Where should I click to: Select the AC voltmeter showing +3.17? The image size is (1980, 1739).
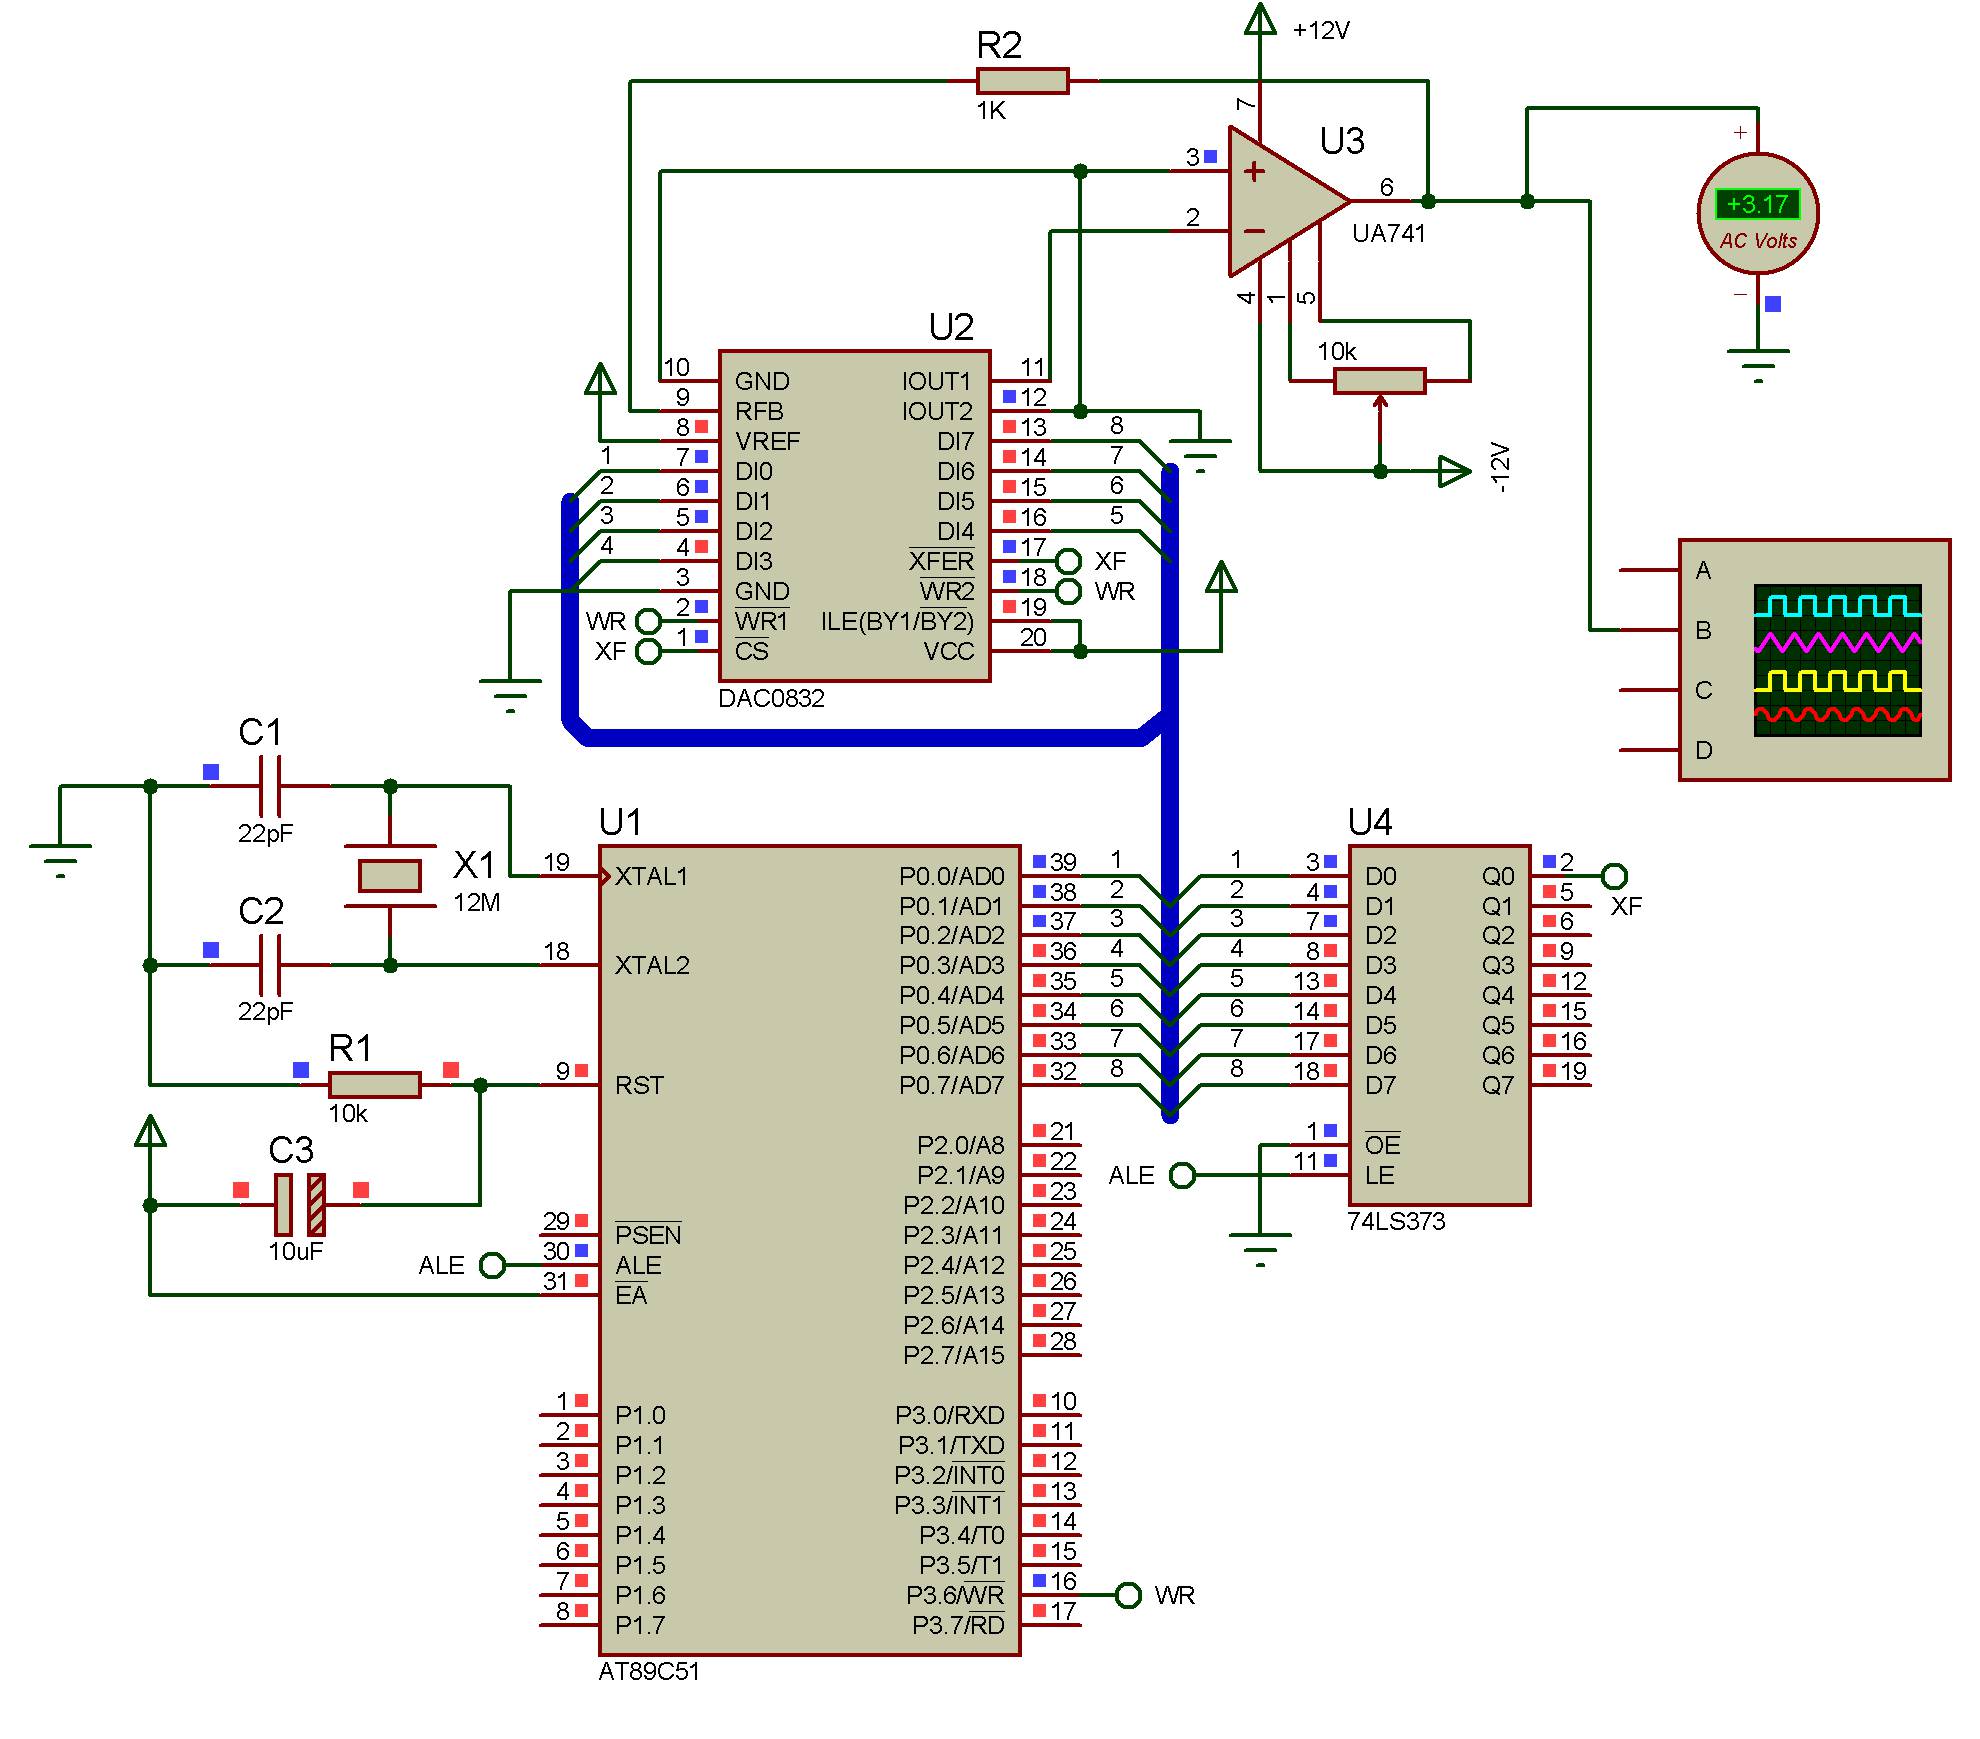pyautogui.click(x=1757, y=214)
